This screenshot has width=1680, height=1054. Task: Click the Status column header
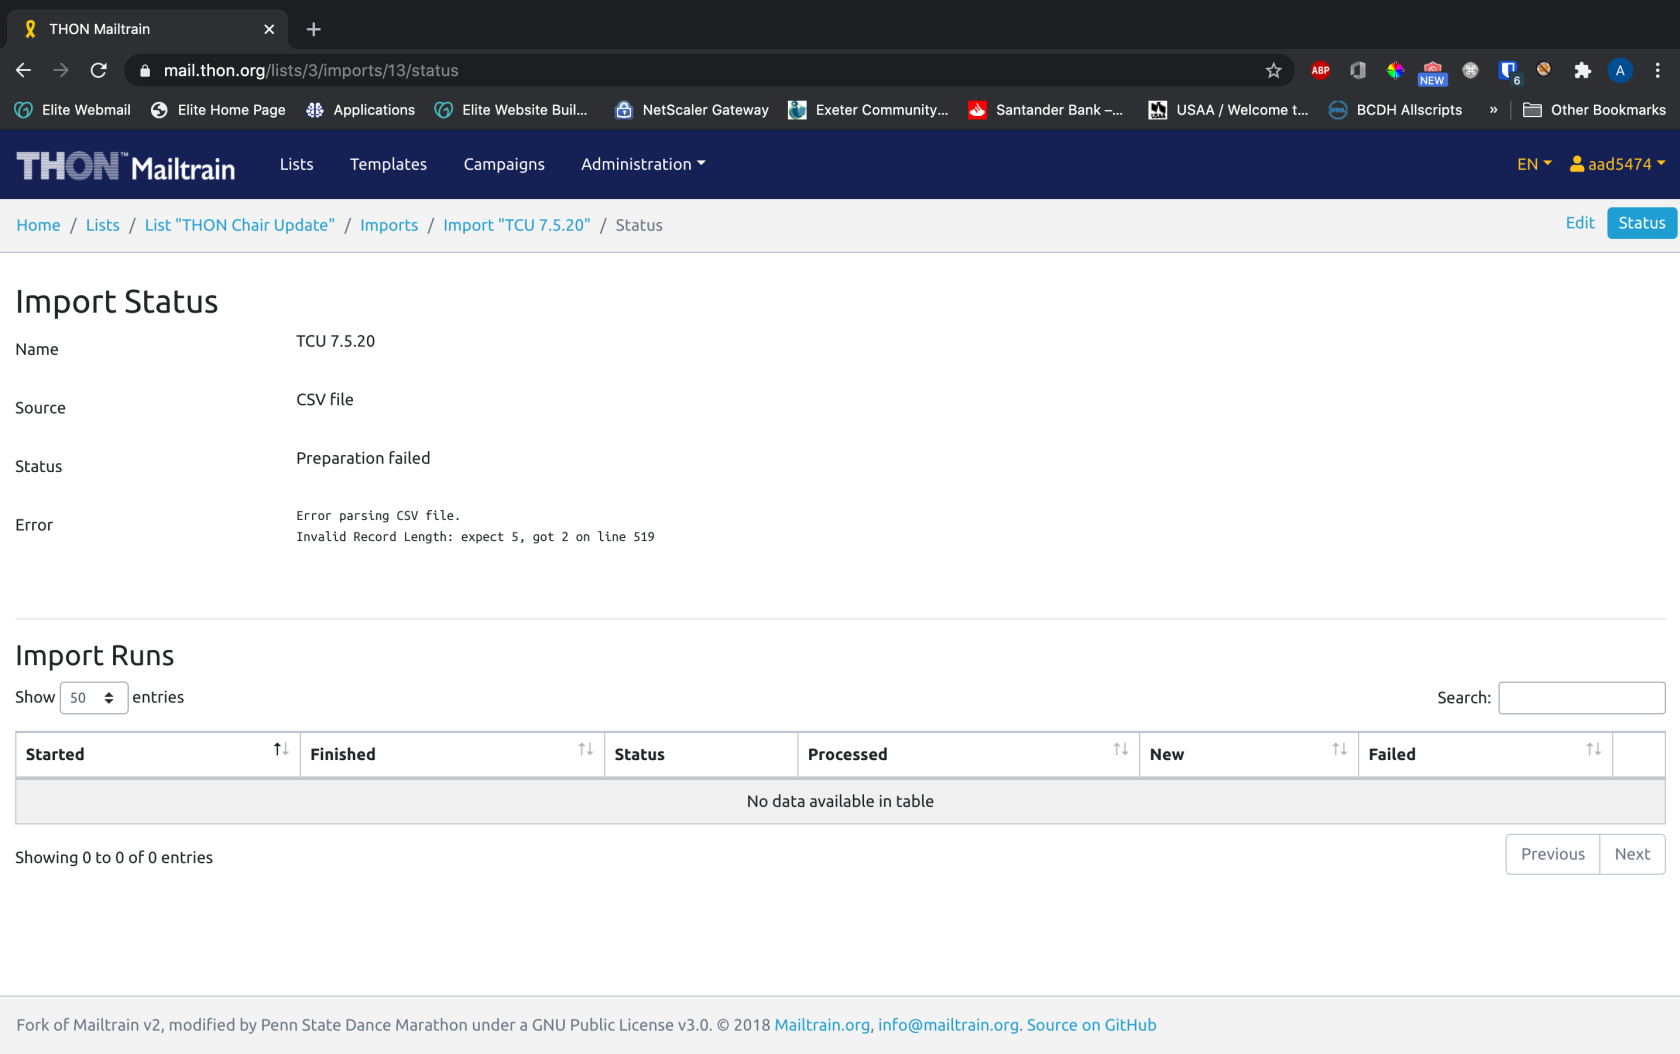pyautogui.click(x=701, y=754)
